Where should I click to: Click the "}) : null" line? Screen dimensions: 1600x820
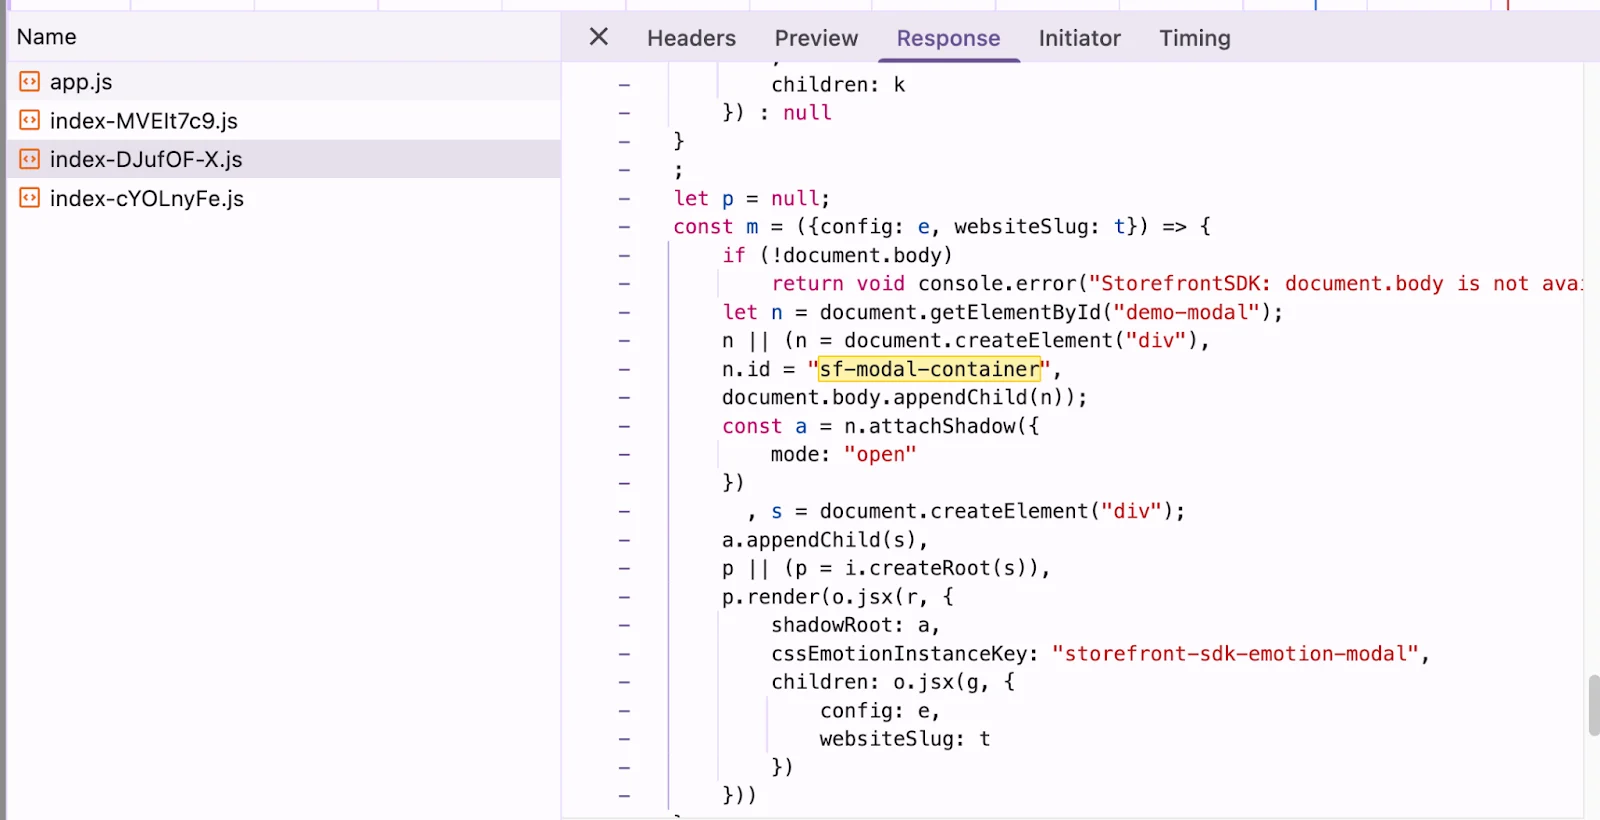click(777, 113)
